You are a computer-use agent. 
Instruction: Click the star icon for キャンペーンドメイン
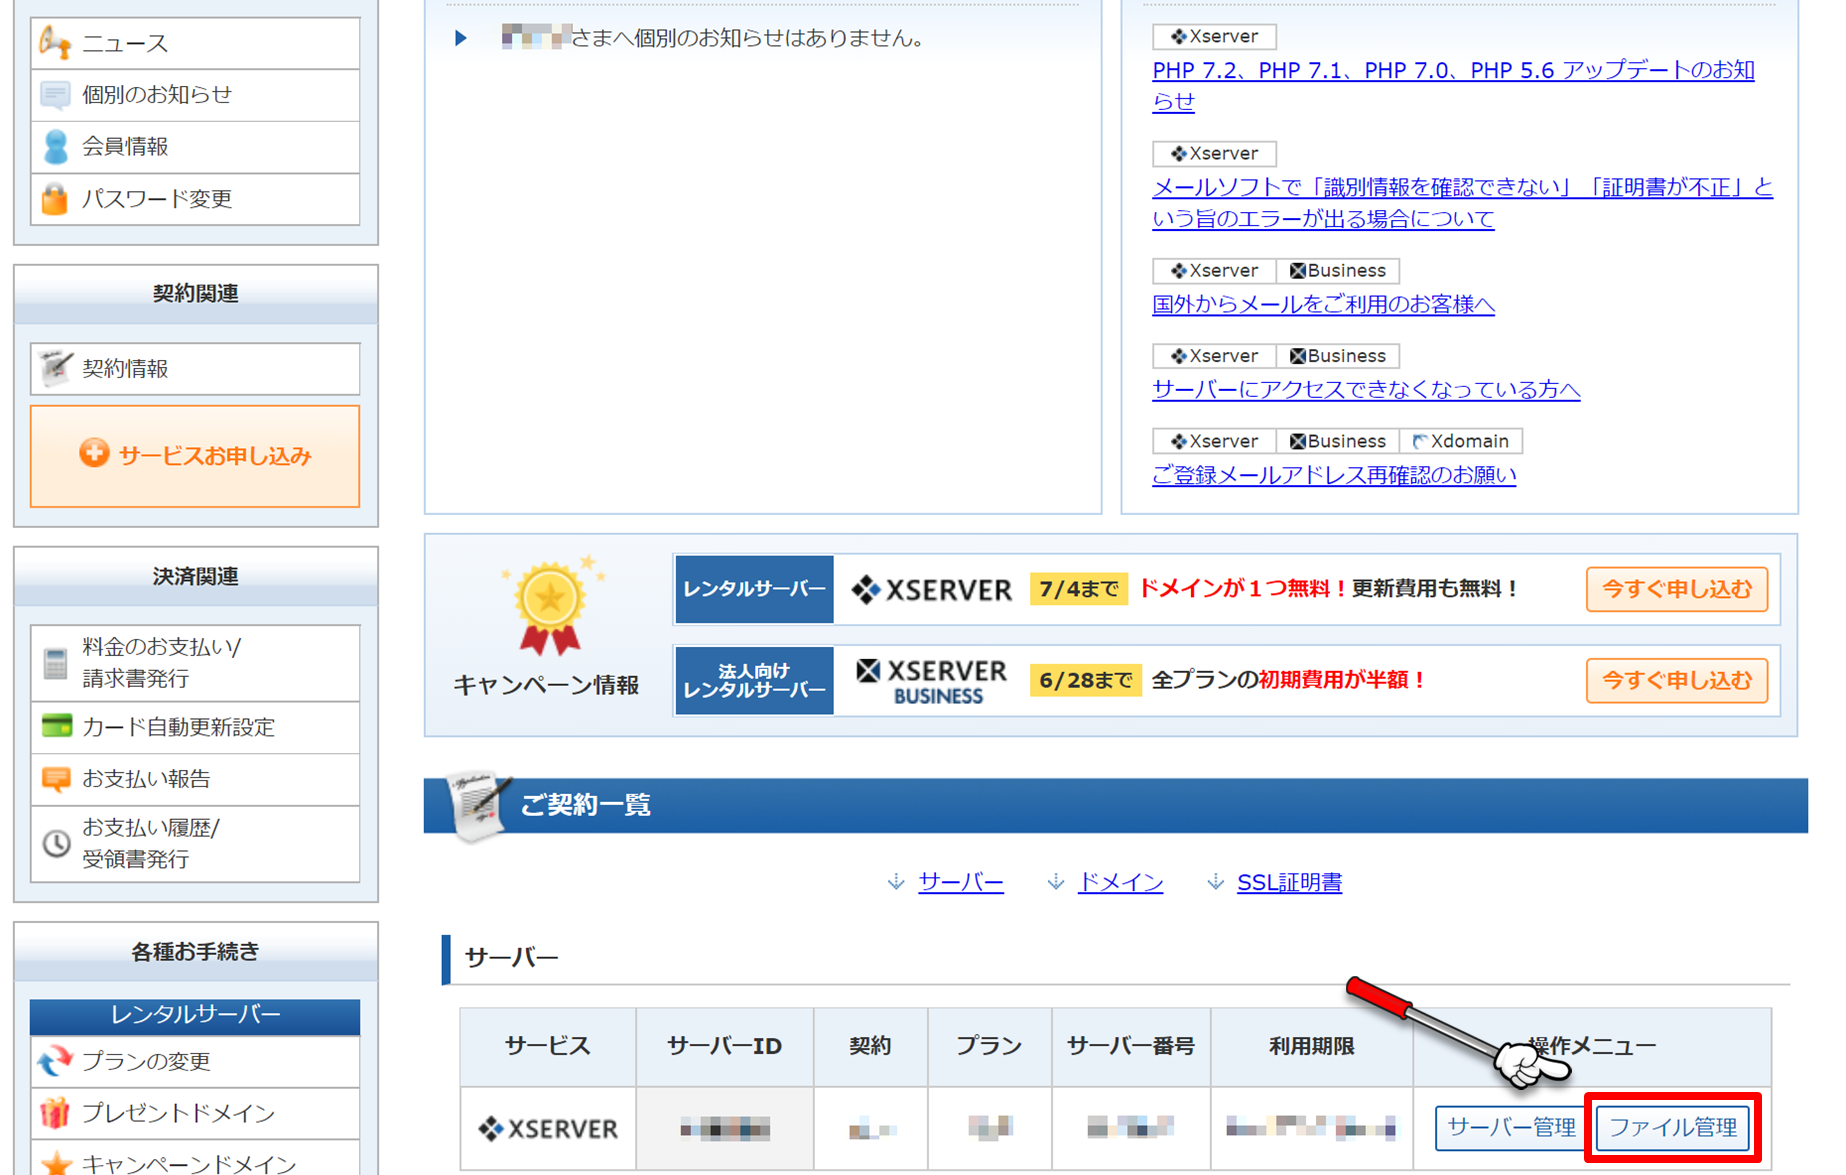click(x=56, y=1163)
